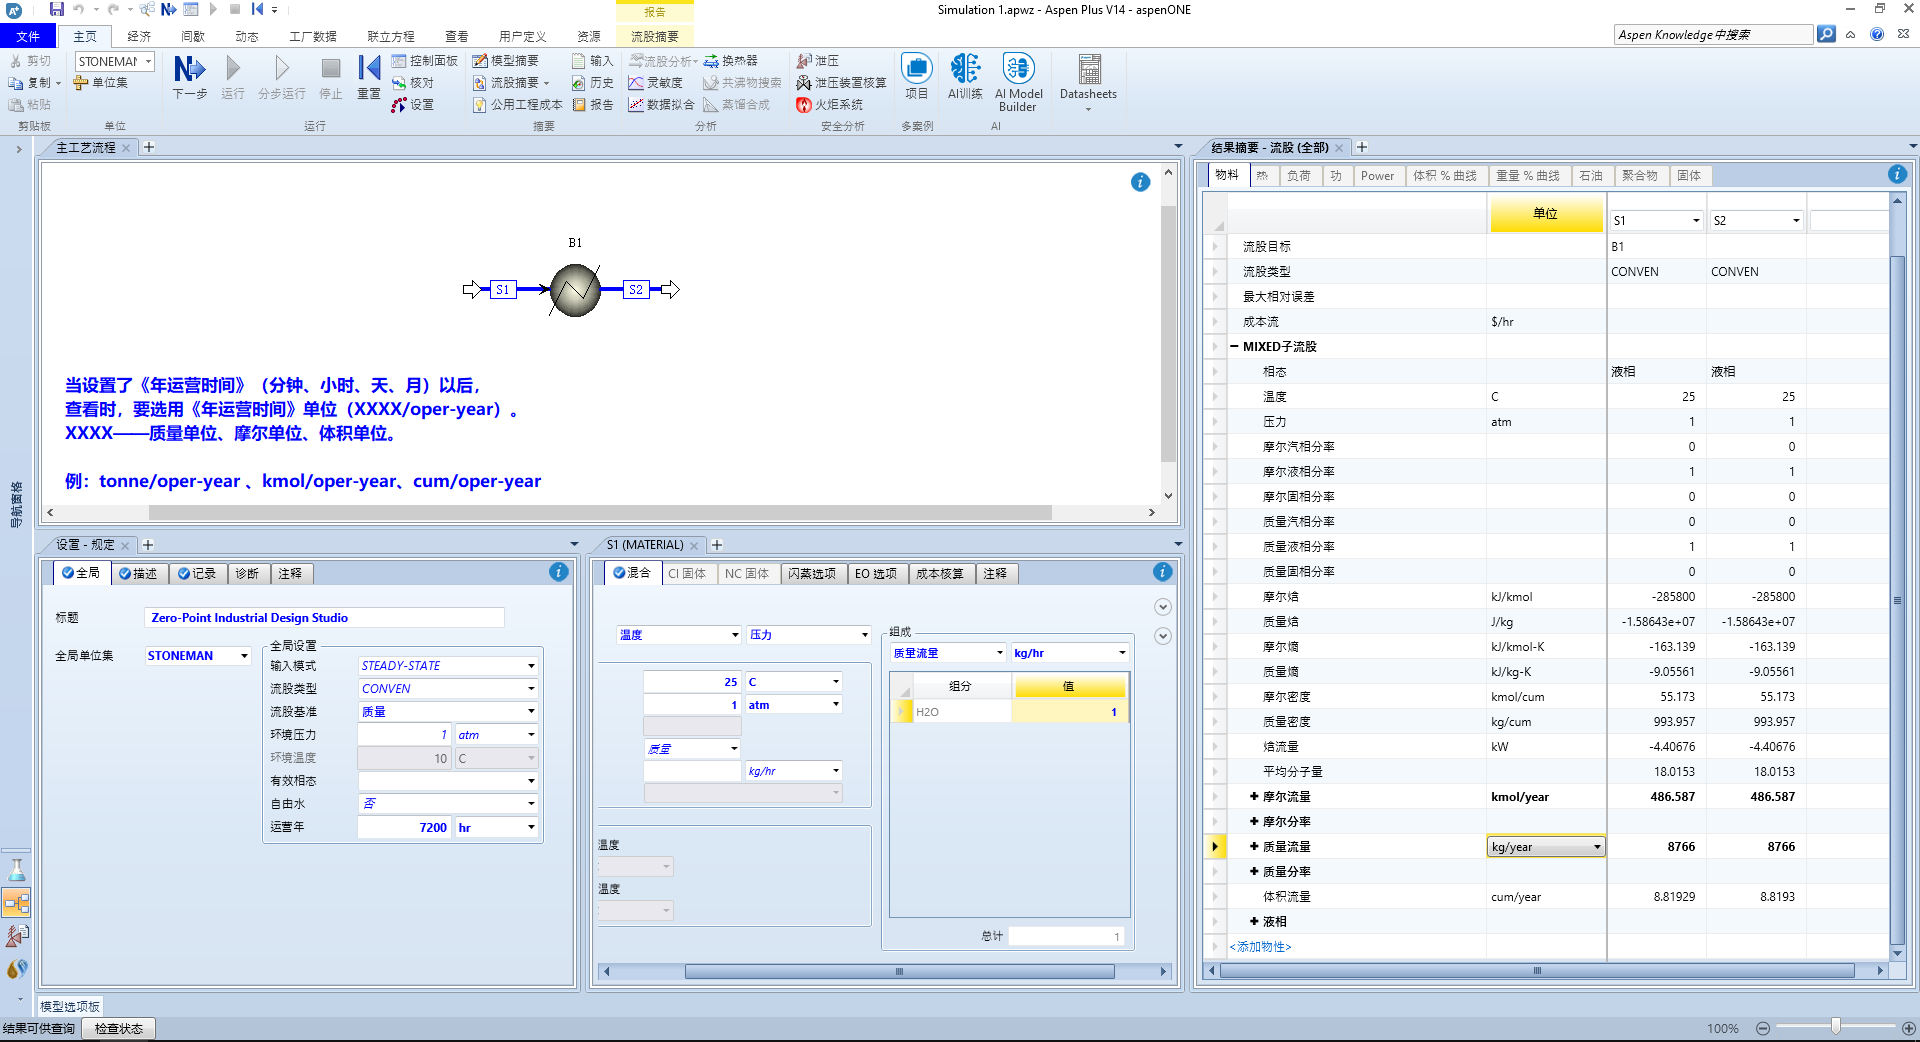Click the operating year 7200 value field

point(404,828)
